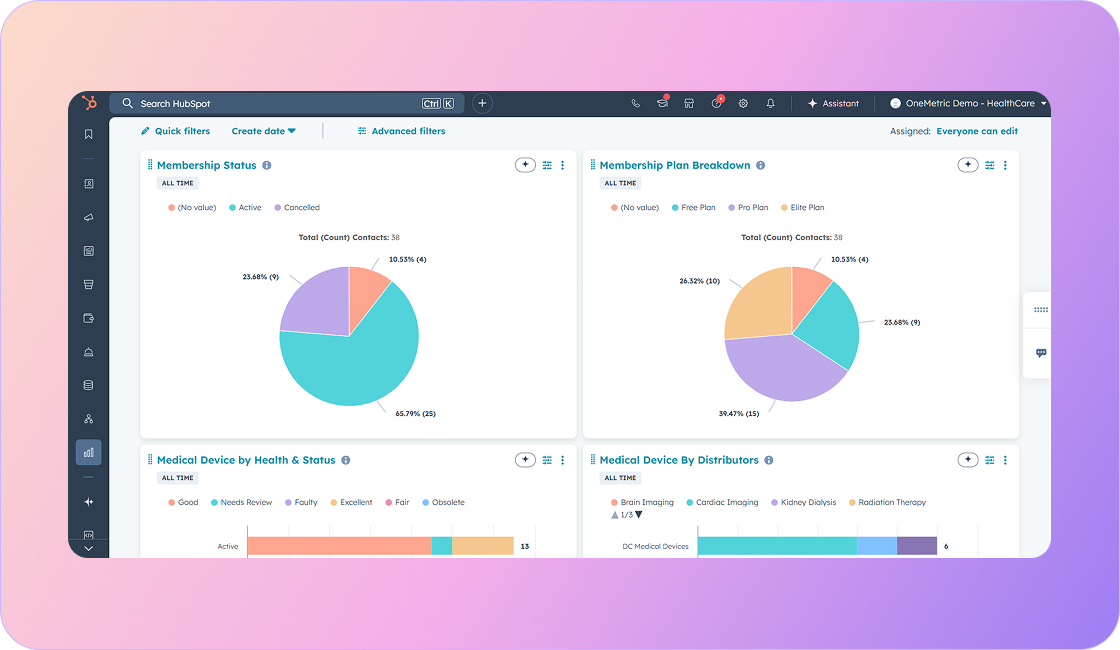
Task: Open the Workflows icon in the sidebar
Action: click(x=88, y=418)
